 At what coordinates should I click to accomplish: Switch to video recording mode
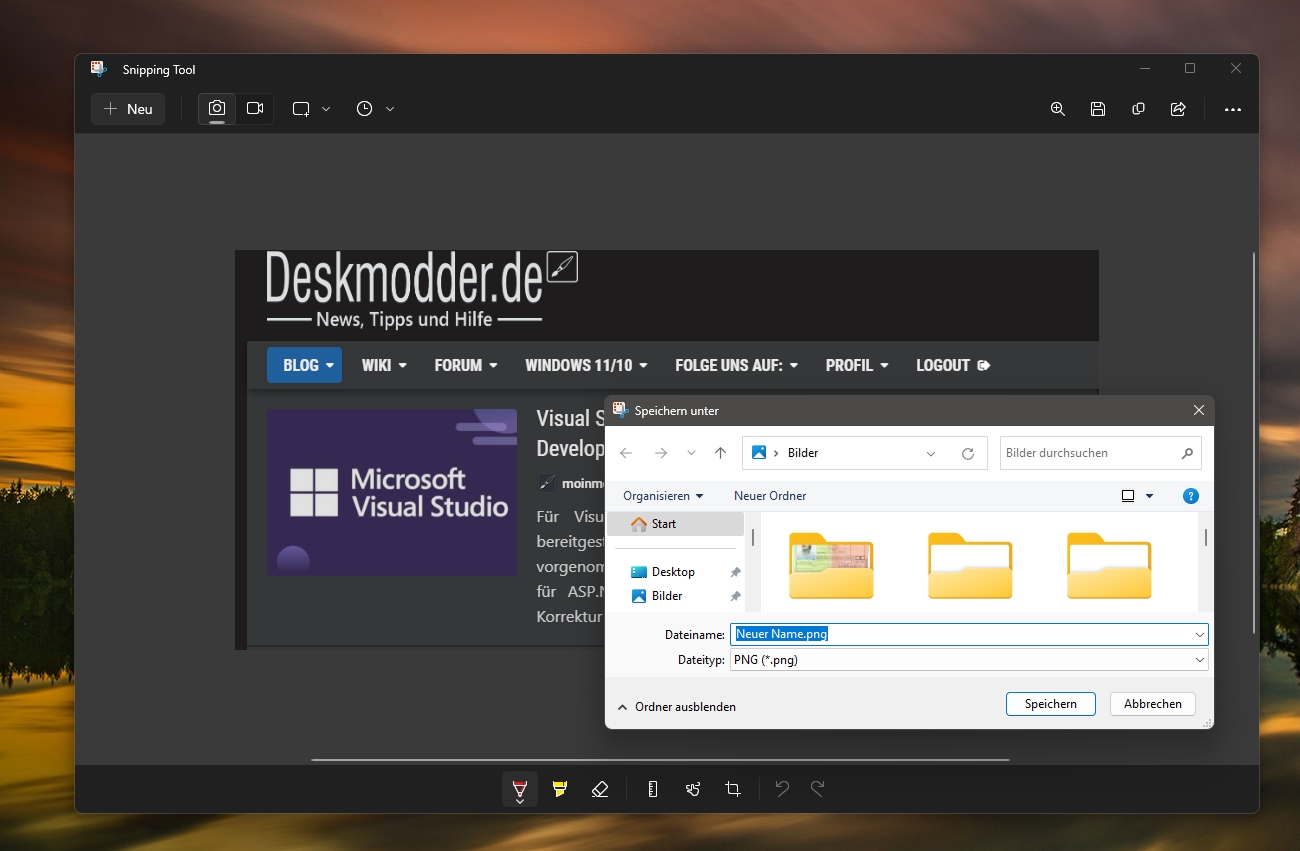point(255,109)
